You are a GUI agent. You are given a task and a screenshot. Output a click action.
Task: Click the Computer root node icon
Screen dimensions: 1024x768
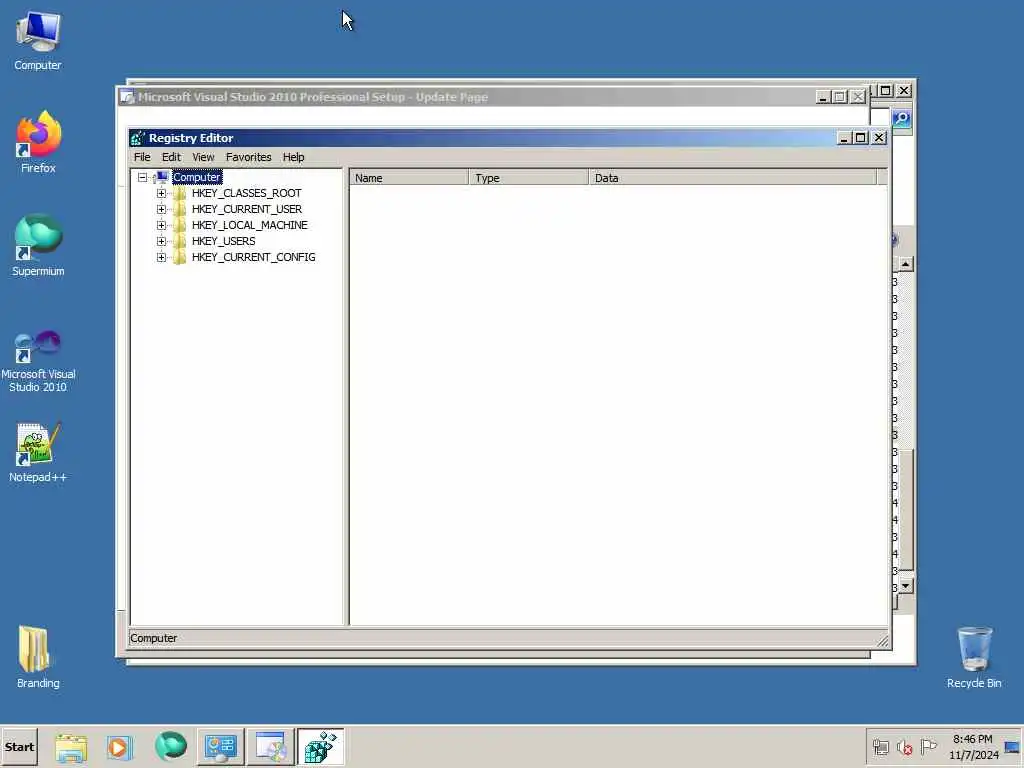point(161,177)
